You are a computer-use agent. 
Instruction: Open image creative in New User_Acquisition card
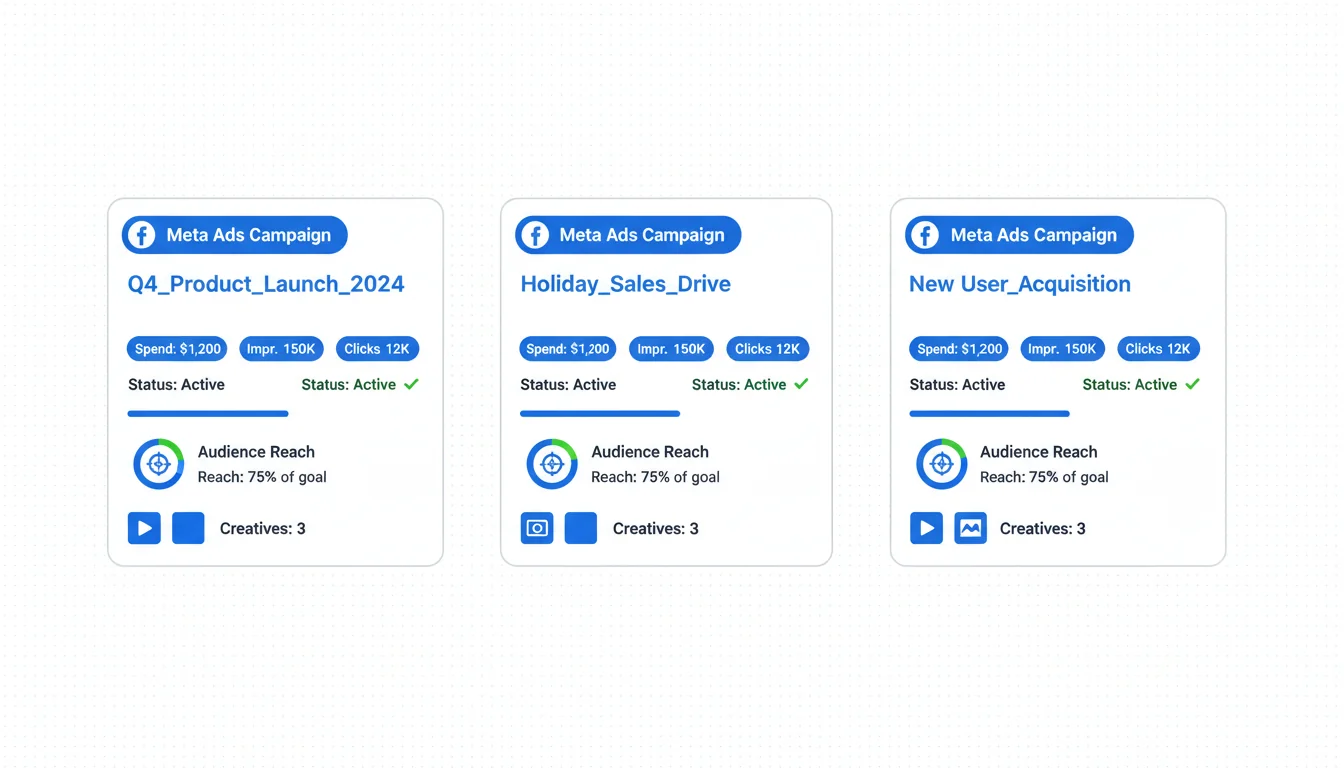(970, 528)
